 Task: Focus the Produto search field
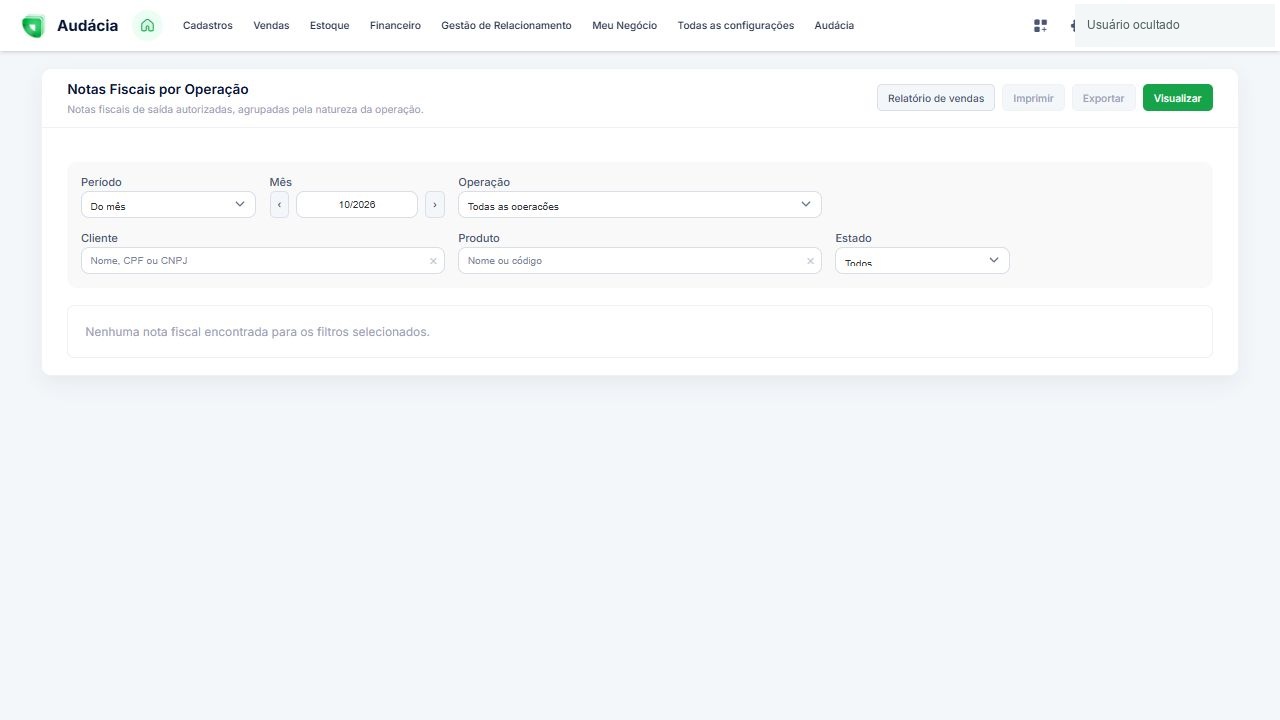coord(640,261)
